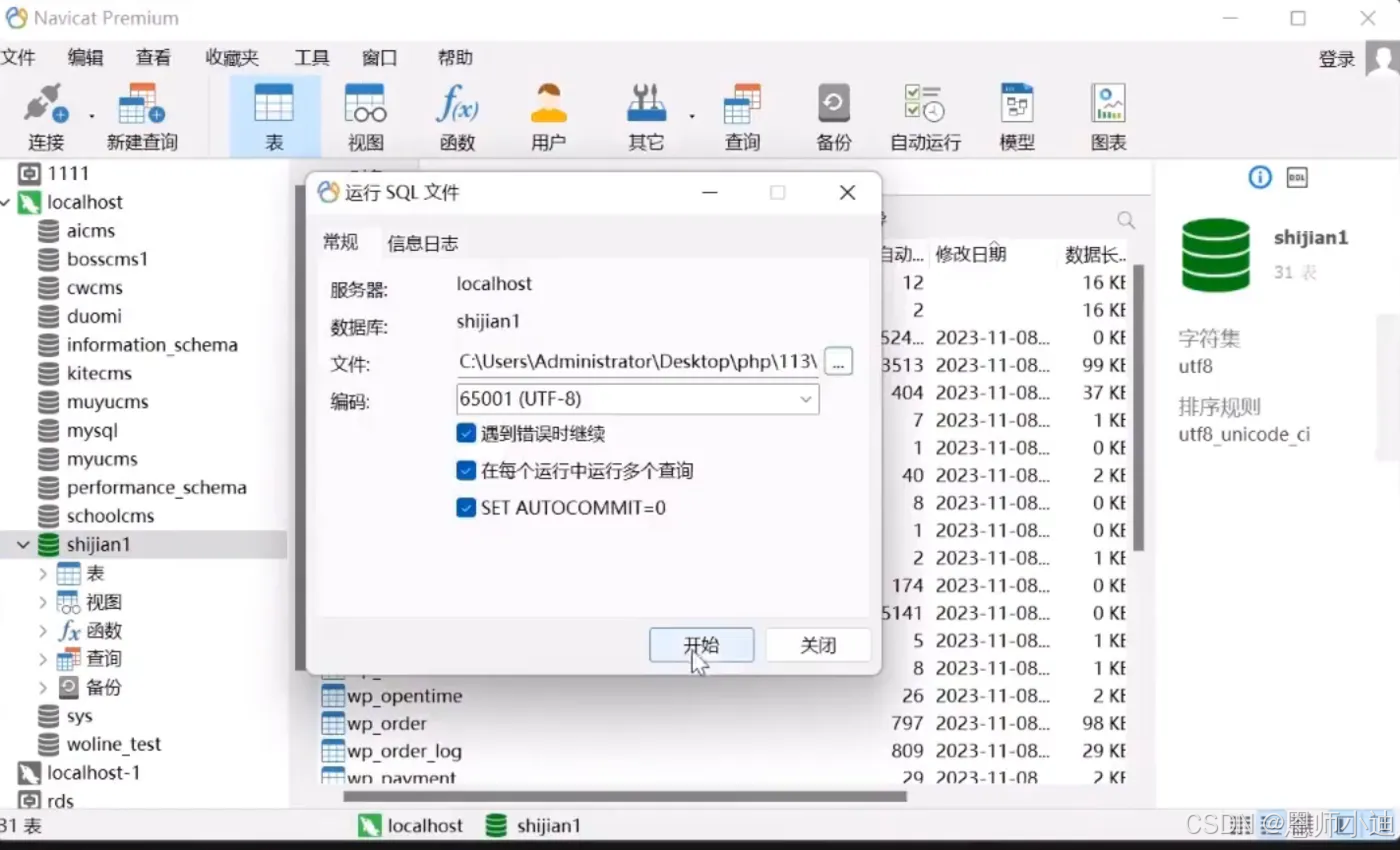The image size is (1400, 850).
Task: Open the dropdown arrow beside 连接
Action: pos(91,116)
